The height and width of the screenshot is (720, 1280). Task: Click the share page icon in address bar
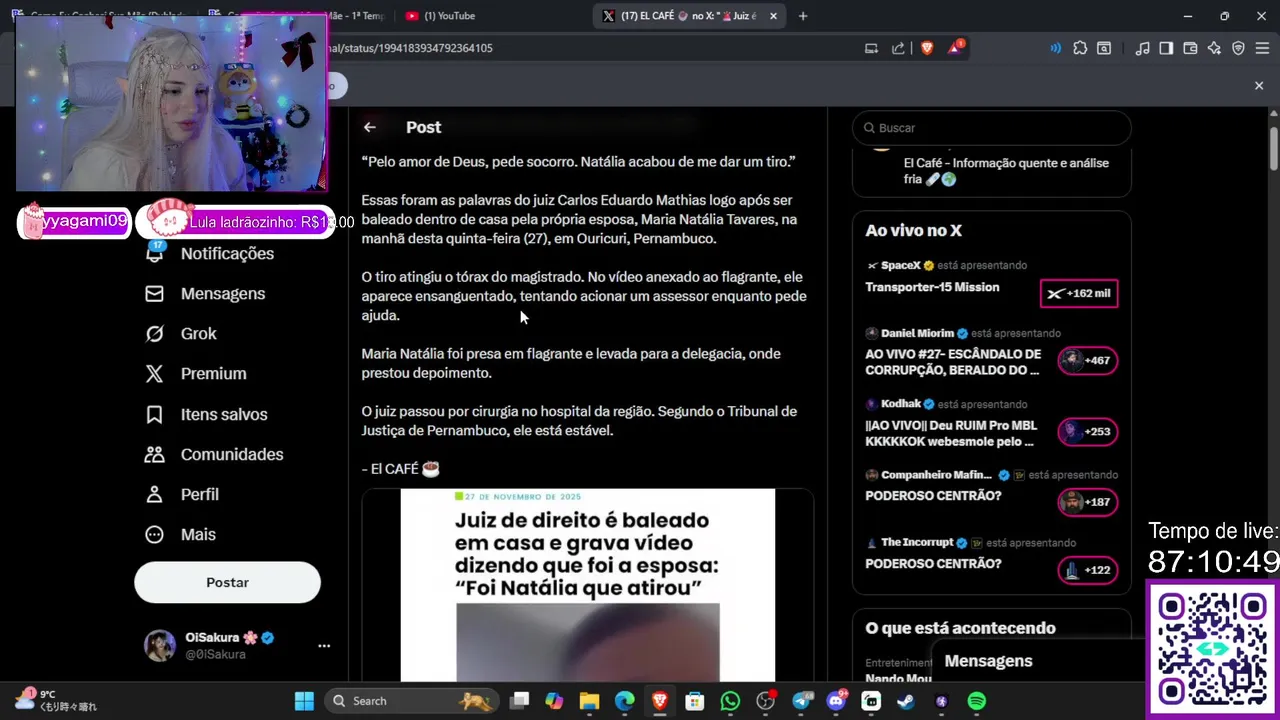(898, 48)
